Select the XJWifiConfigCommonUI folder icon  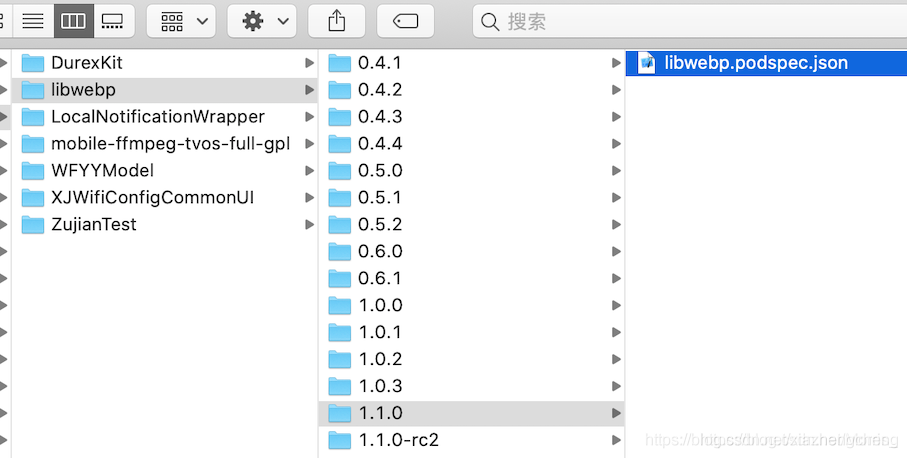(33, 198)
